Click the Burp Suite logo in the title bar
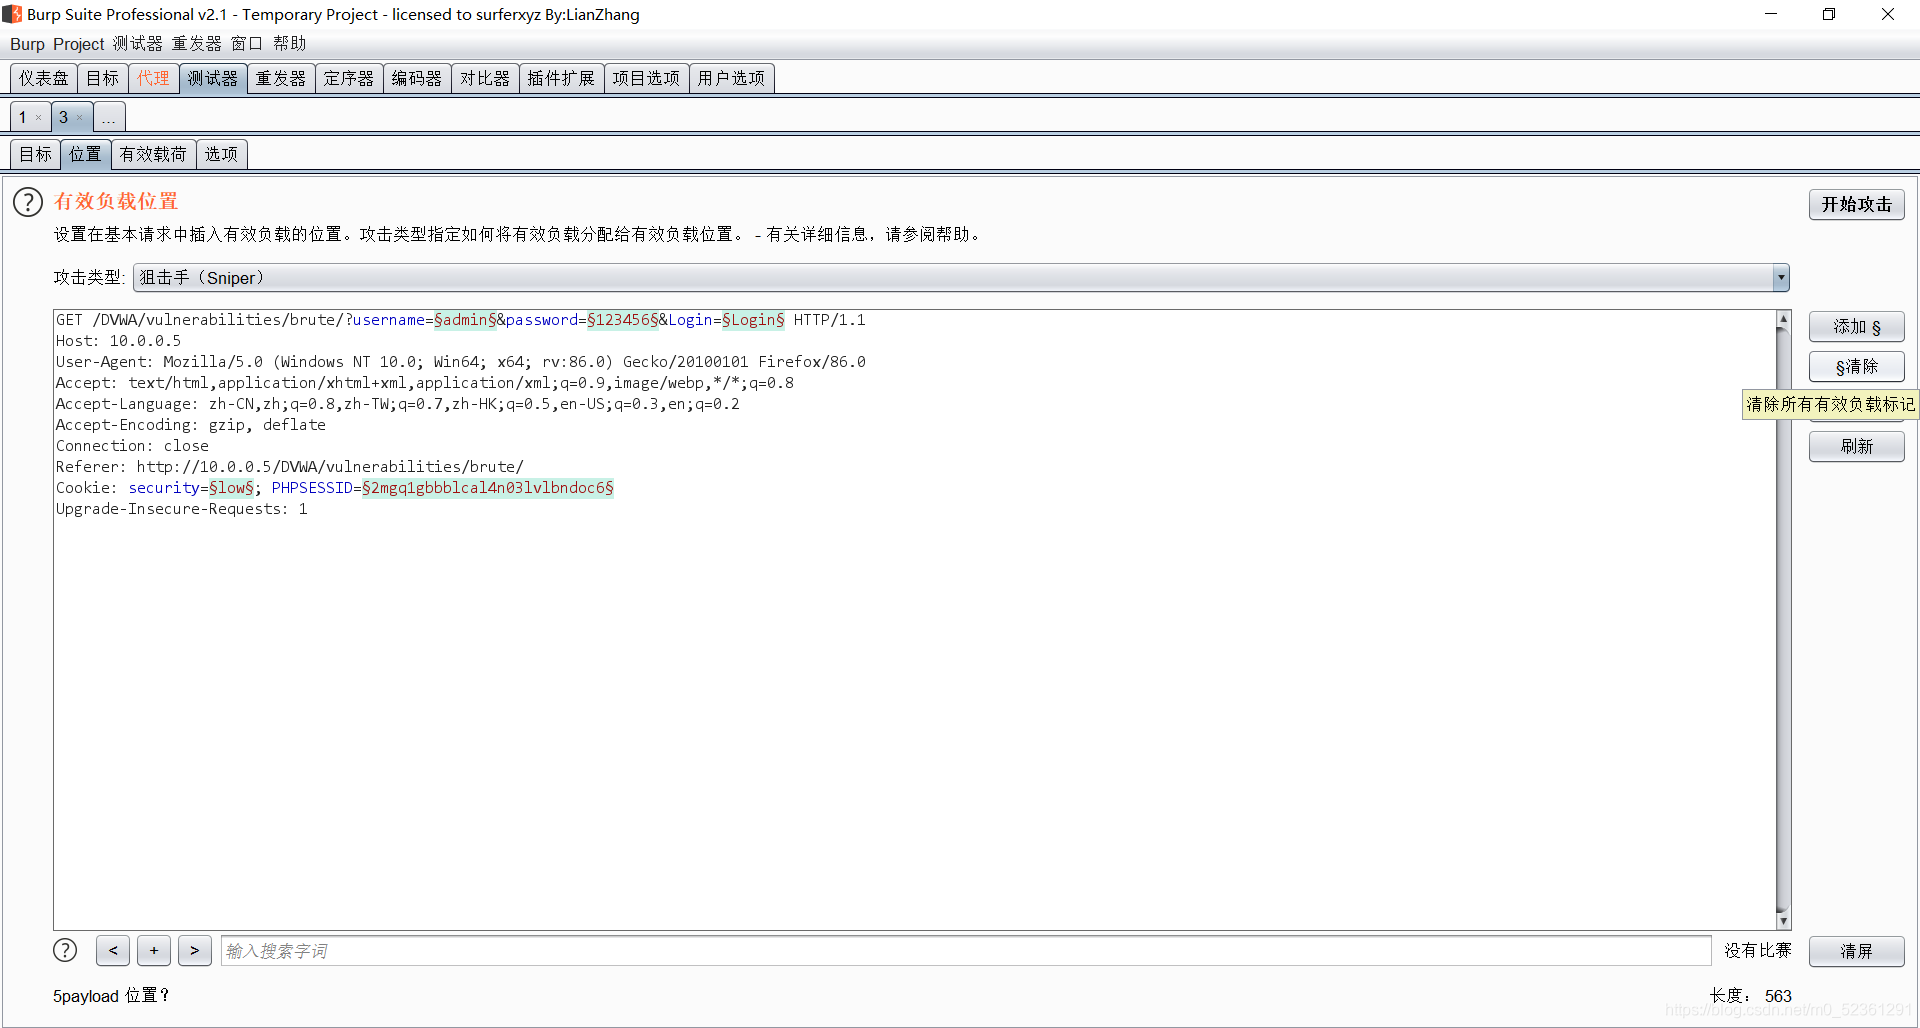The image size is (1920, 1028). pos(12,14)
